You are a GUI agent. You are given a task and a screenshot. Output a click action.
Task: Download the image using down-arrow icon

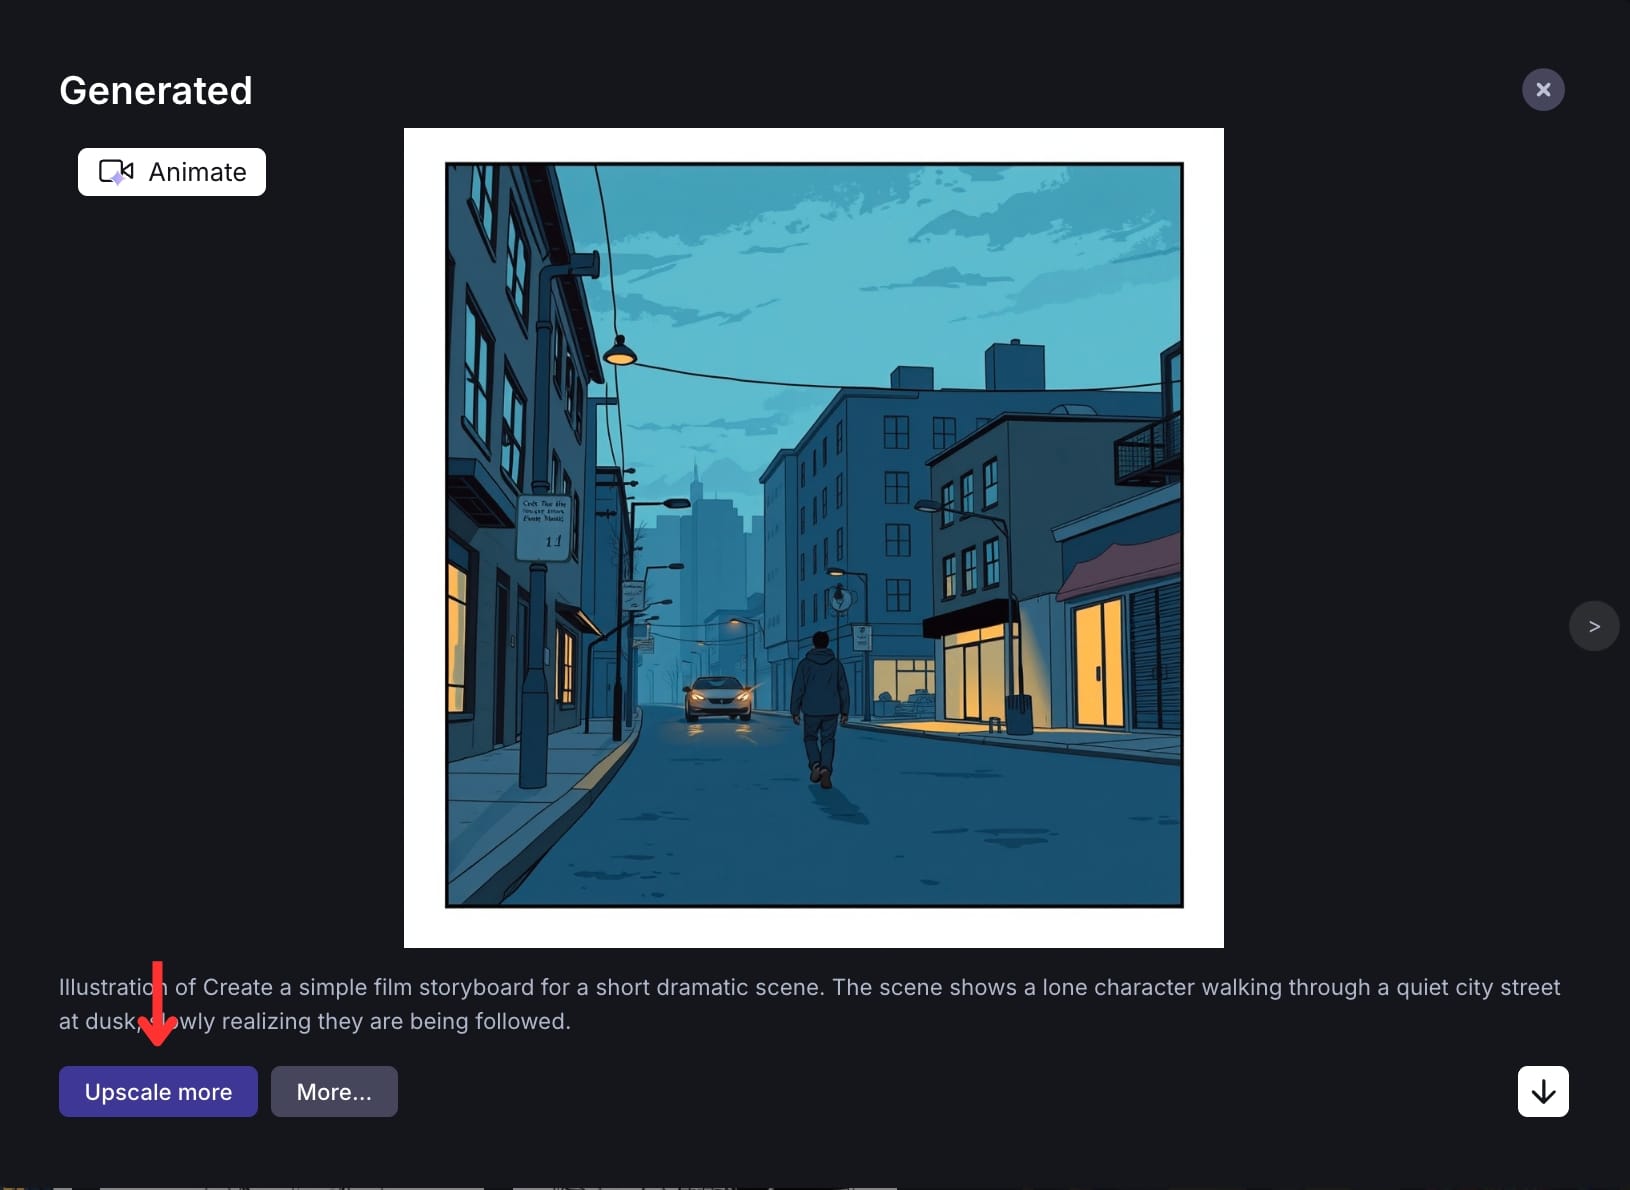coord(1543,1091)
